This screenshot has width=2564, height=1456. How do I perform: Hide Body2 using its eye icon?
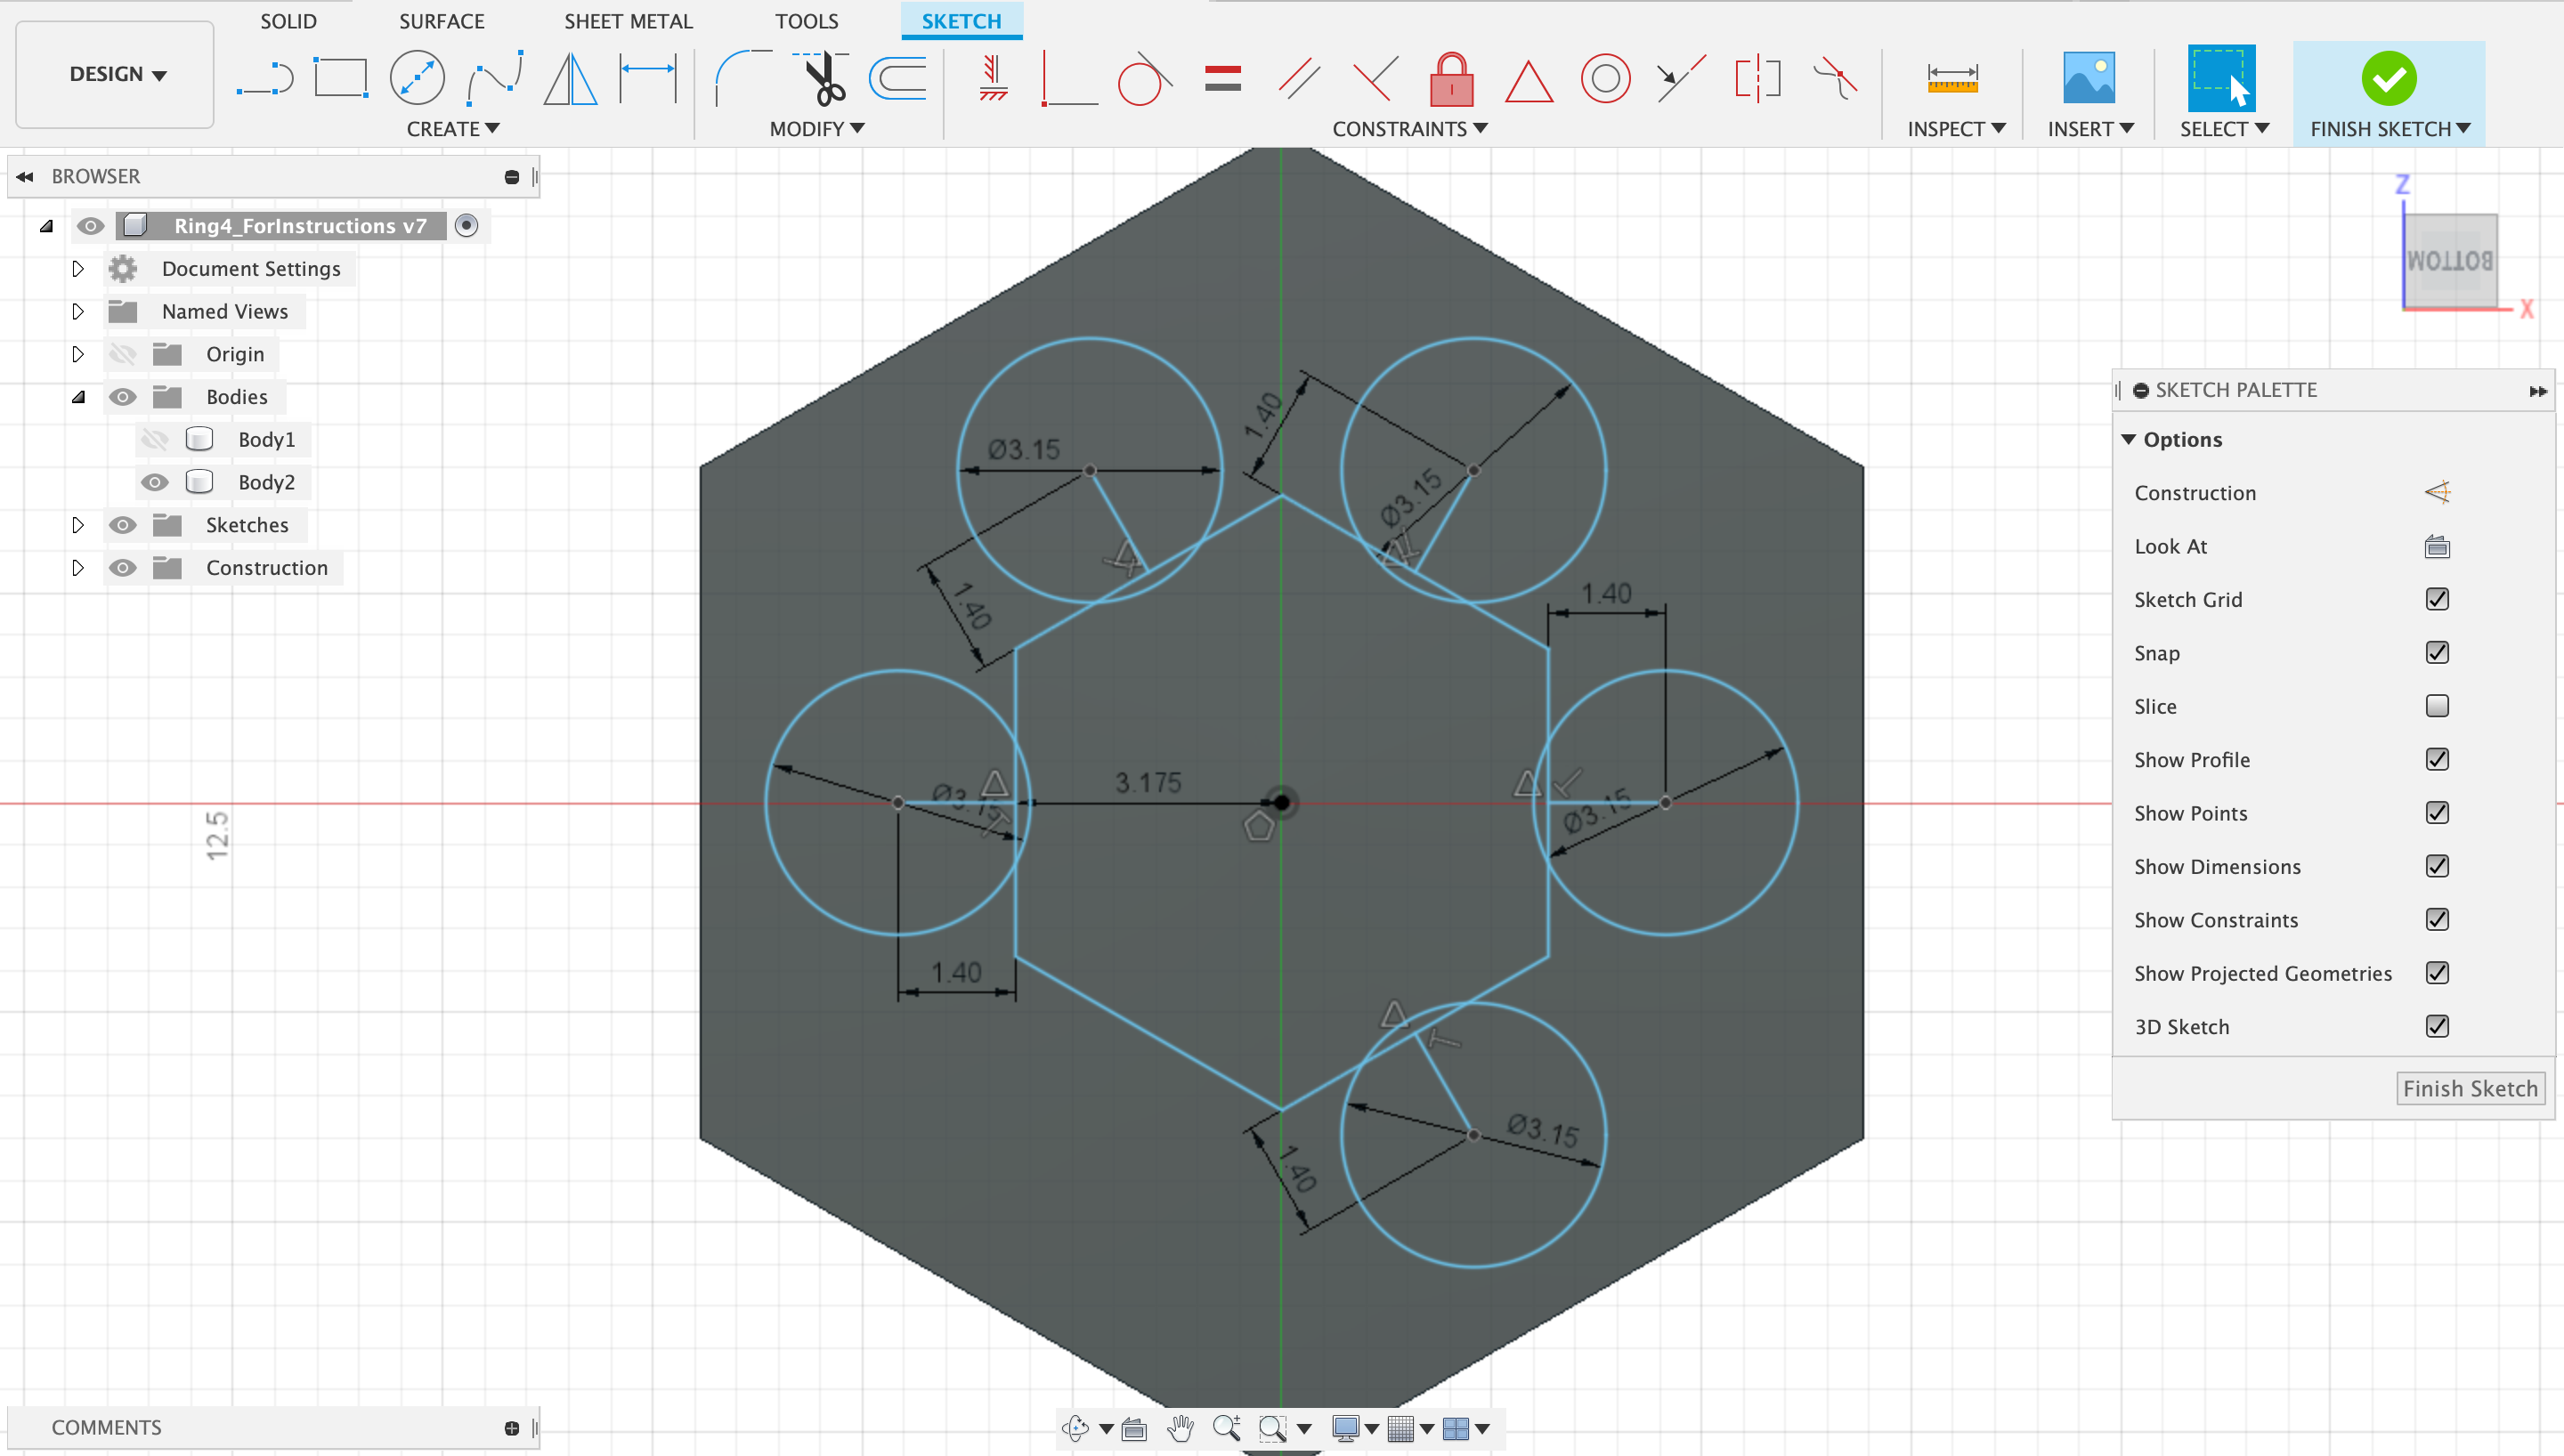coord(154,482)
